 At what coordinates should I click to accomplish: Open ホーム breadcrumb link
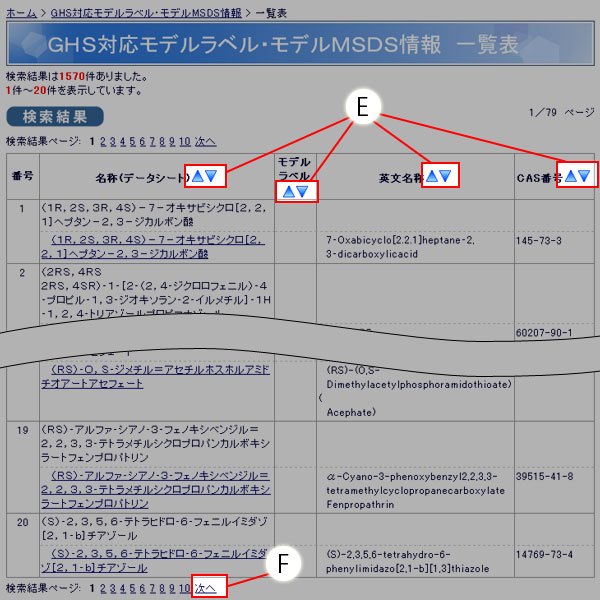click(x=21, y=13)
